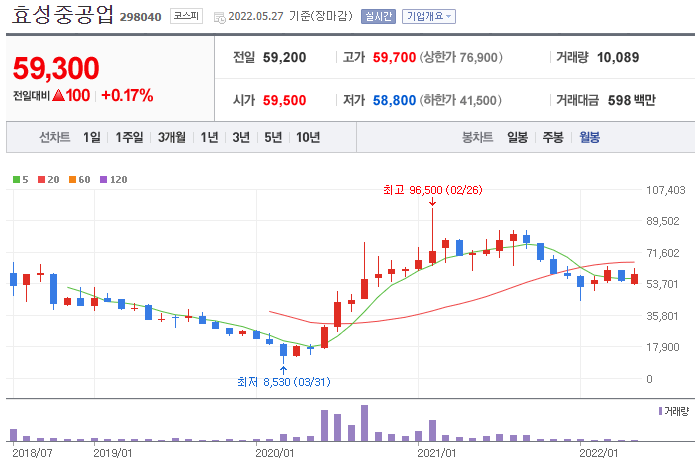695x464 pixels.
Task: Select the 3개월 line chart tab
Action: pos(172,137)
